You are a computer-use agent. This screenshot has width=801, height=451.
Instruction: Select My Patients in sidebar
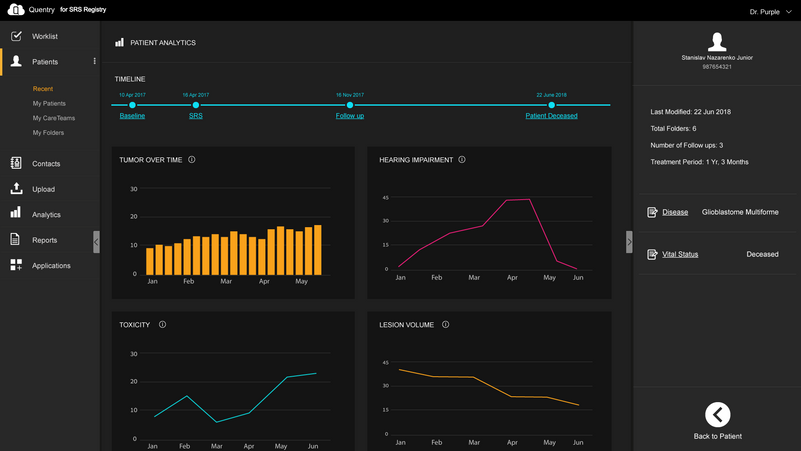pos(49,103)
